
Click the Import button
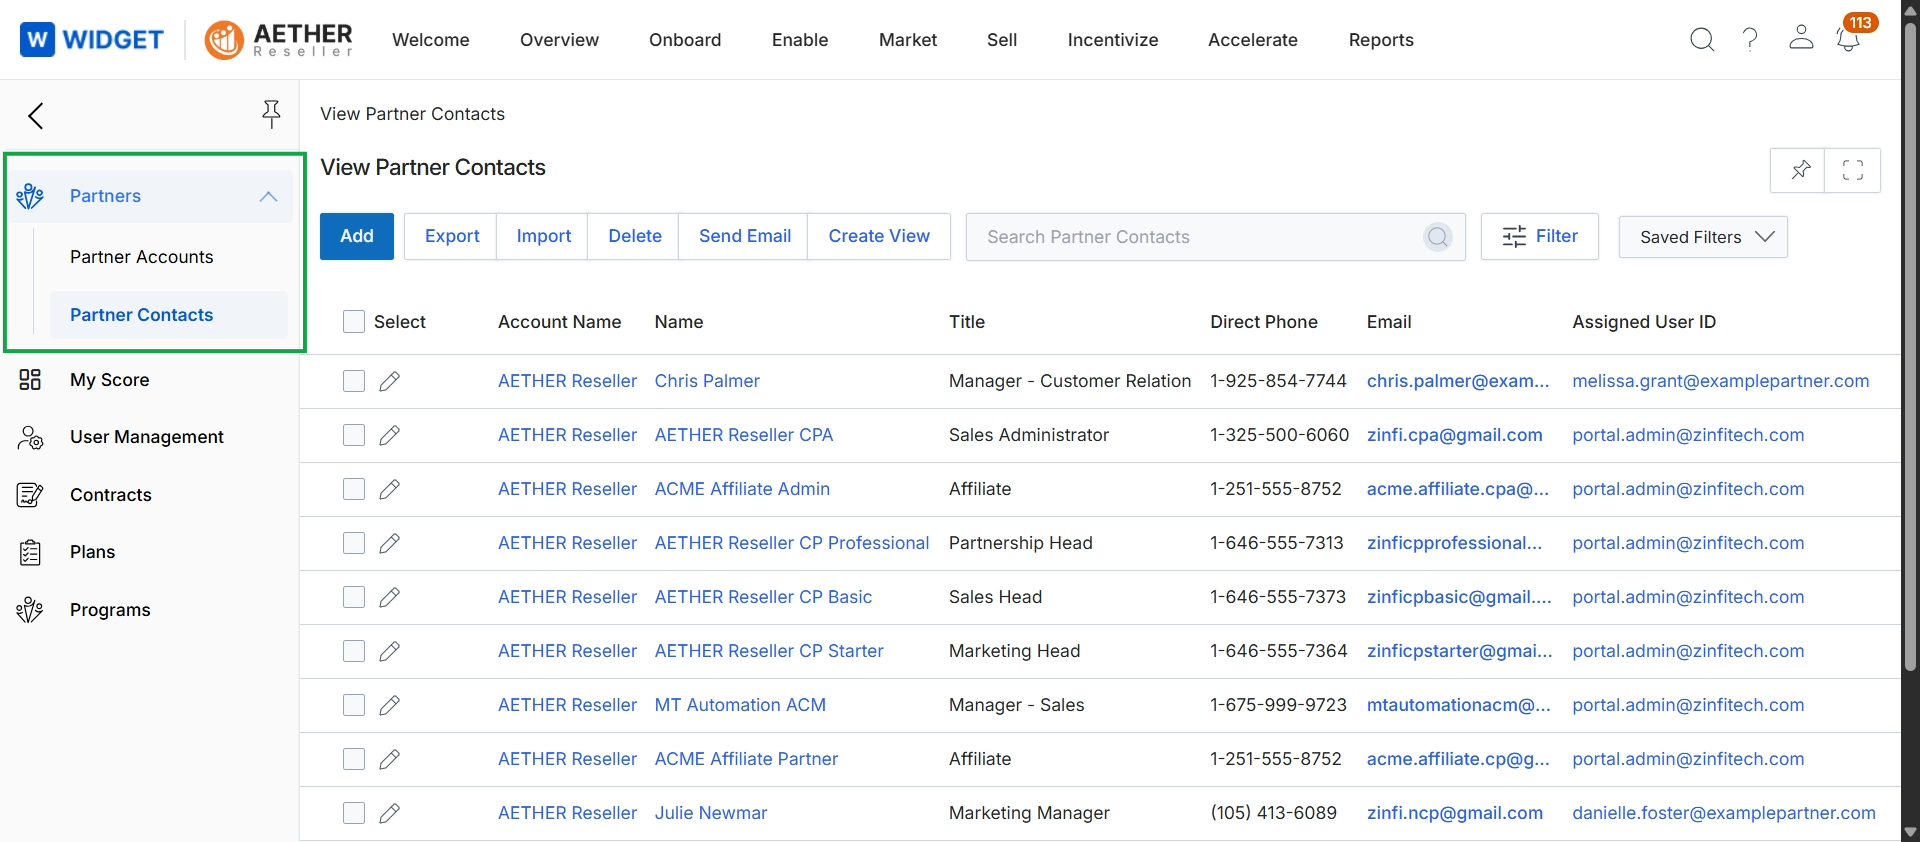(x=544, y=236)
